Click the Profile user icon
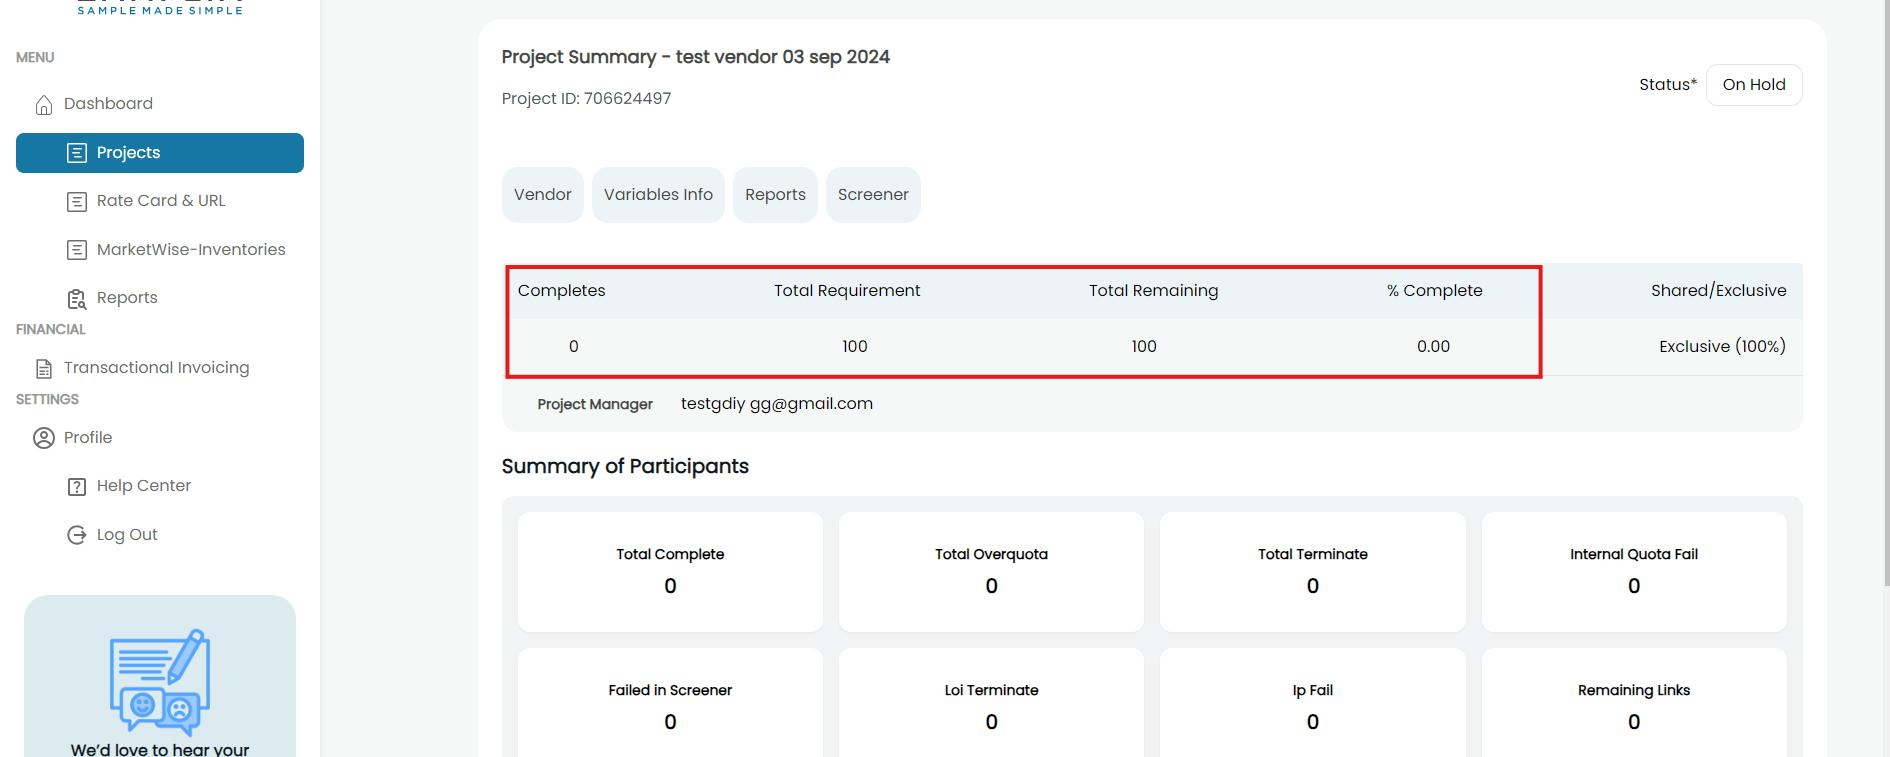Screen dimensions: 1890x757 [x=44, y=438]
